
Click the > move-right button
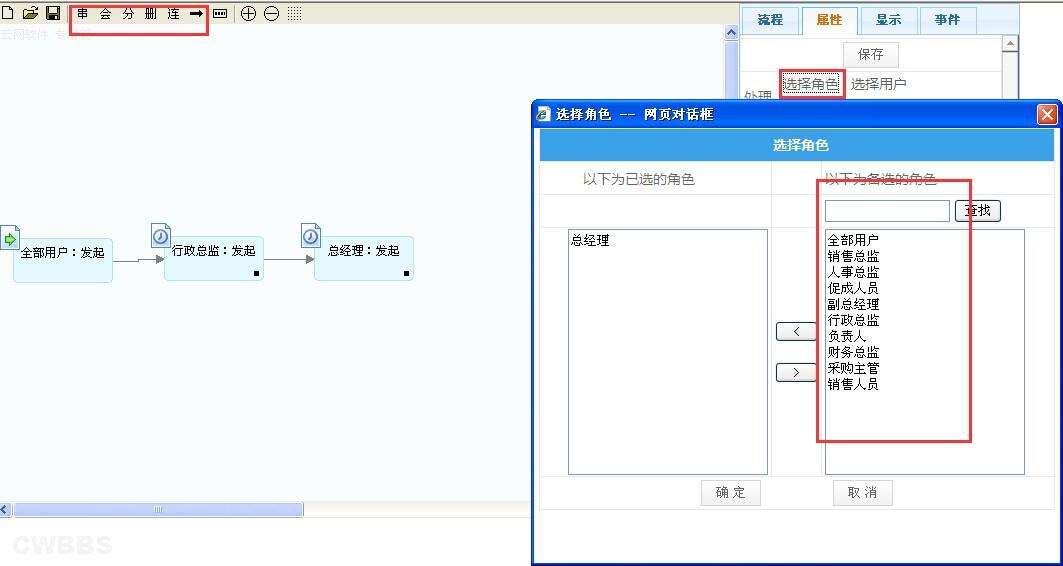coord(796,373)
